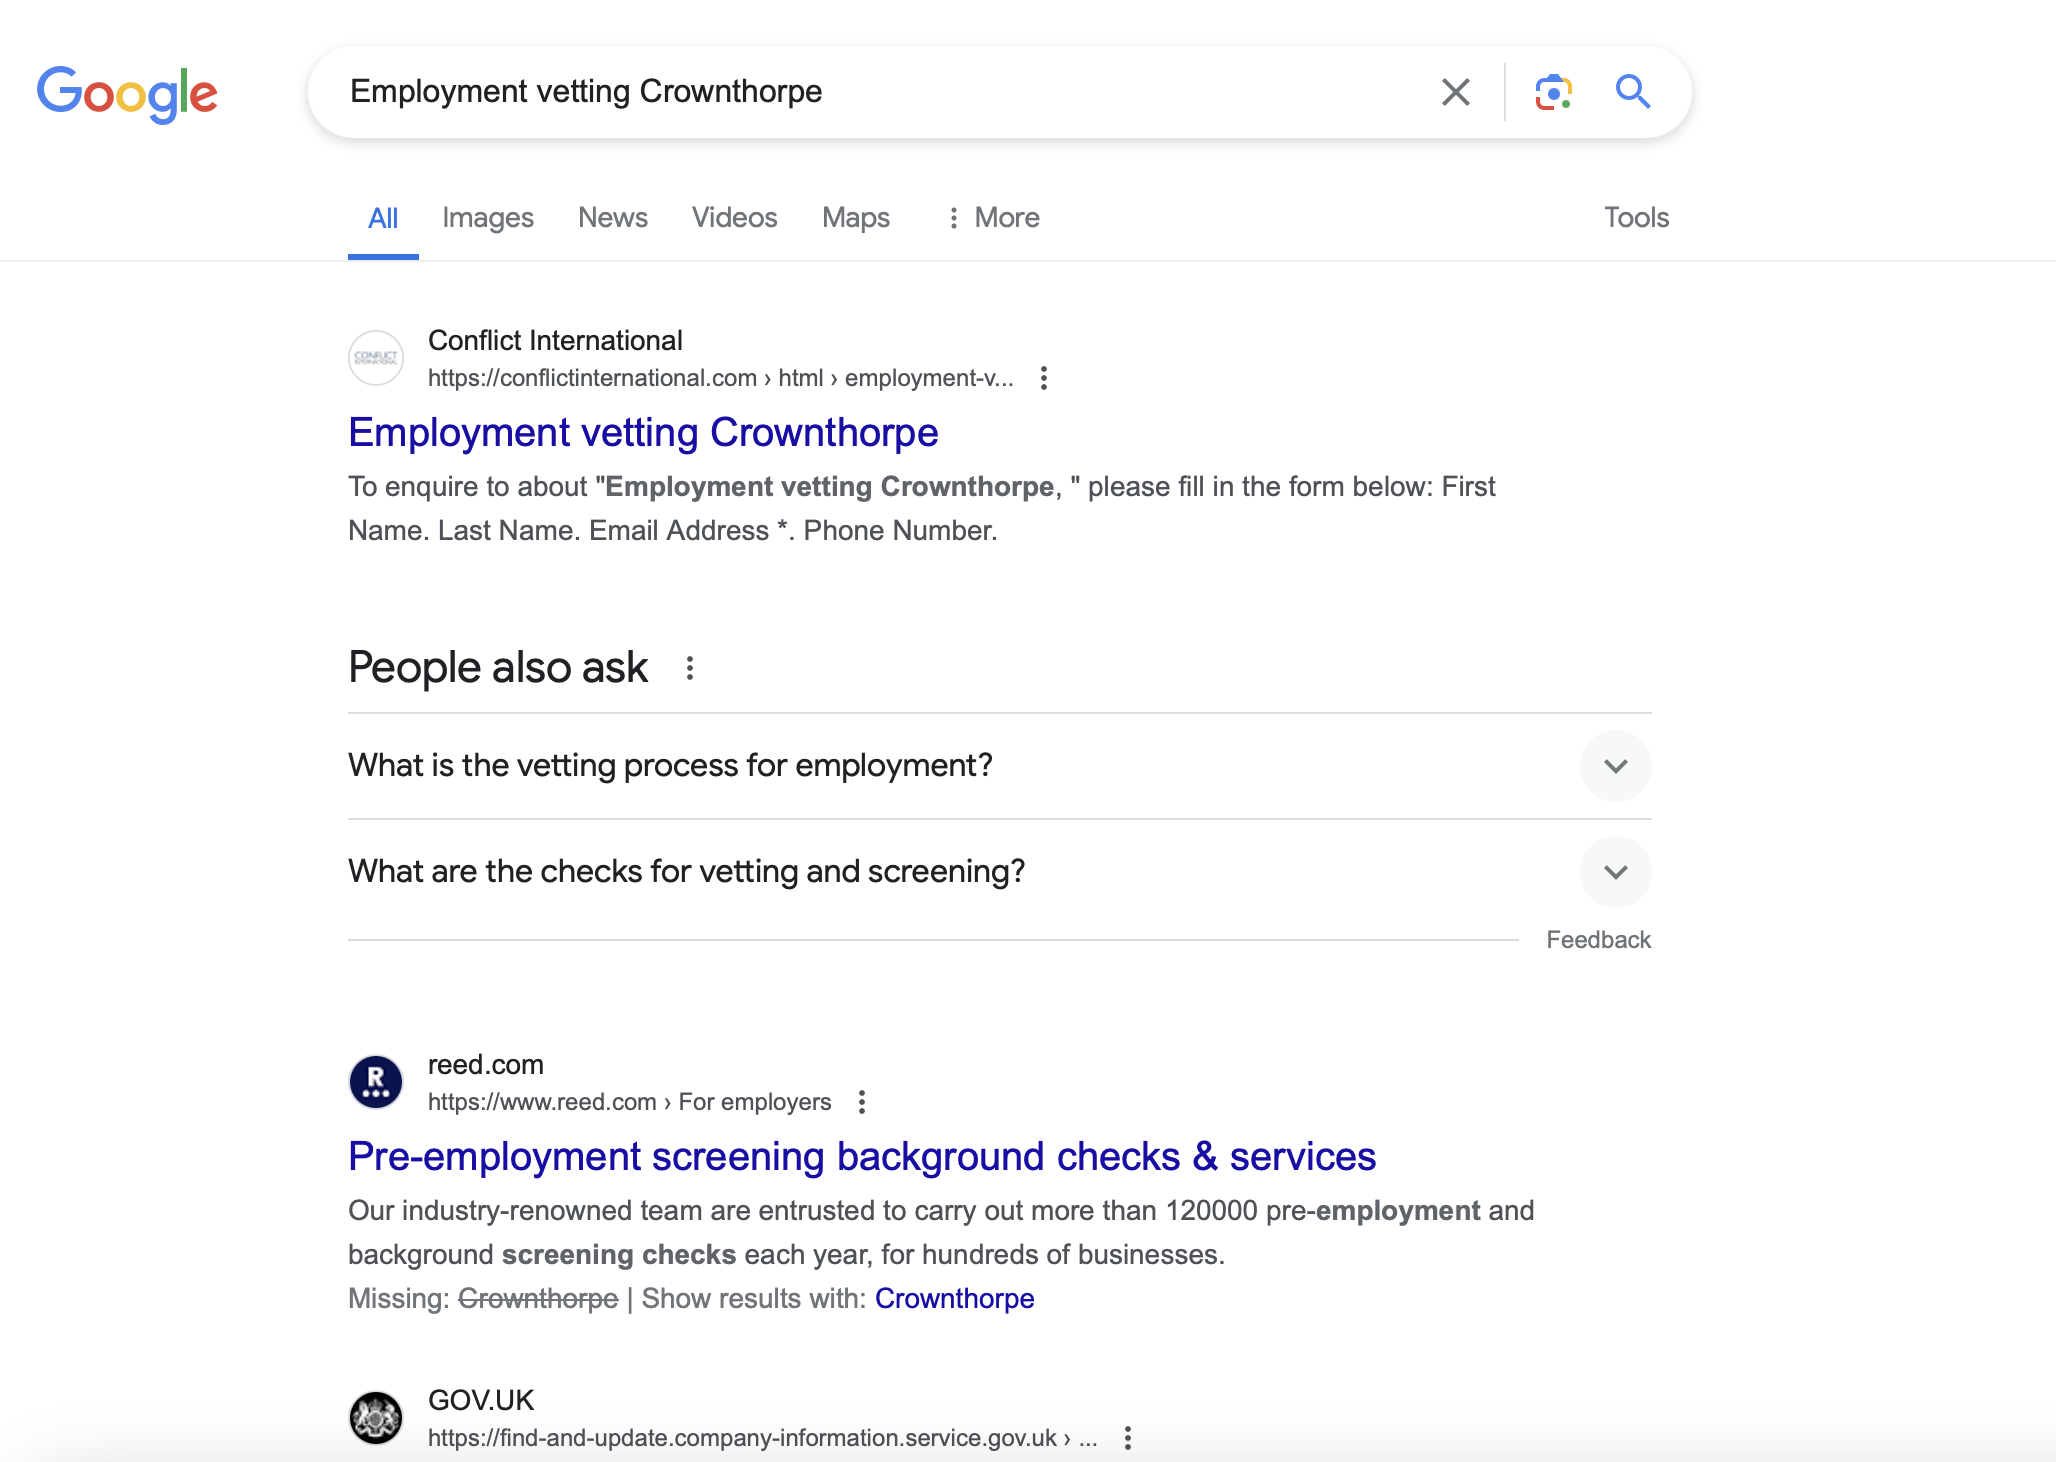Clear the search box text

1455,92
